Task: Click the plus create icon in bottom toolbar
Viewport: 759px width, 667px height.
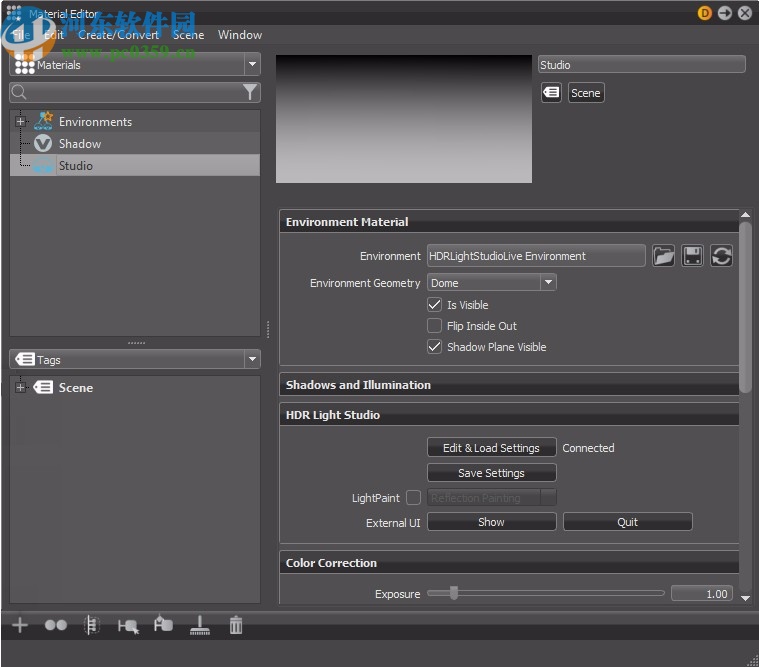Action: click(20, 625)
